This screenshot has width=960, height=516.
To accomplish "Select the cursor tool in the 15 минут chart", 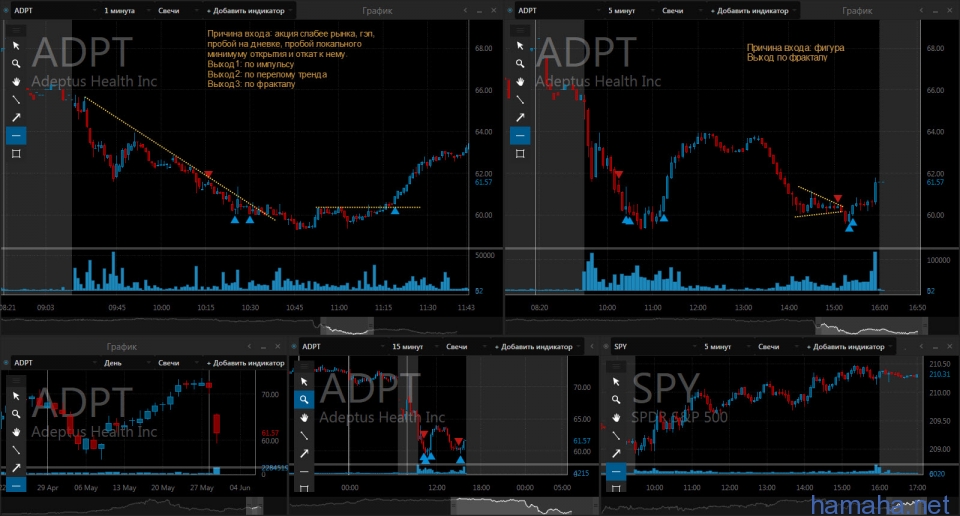I will point(304,382).
